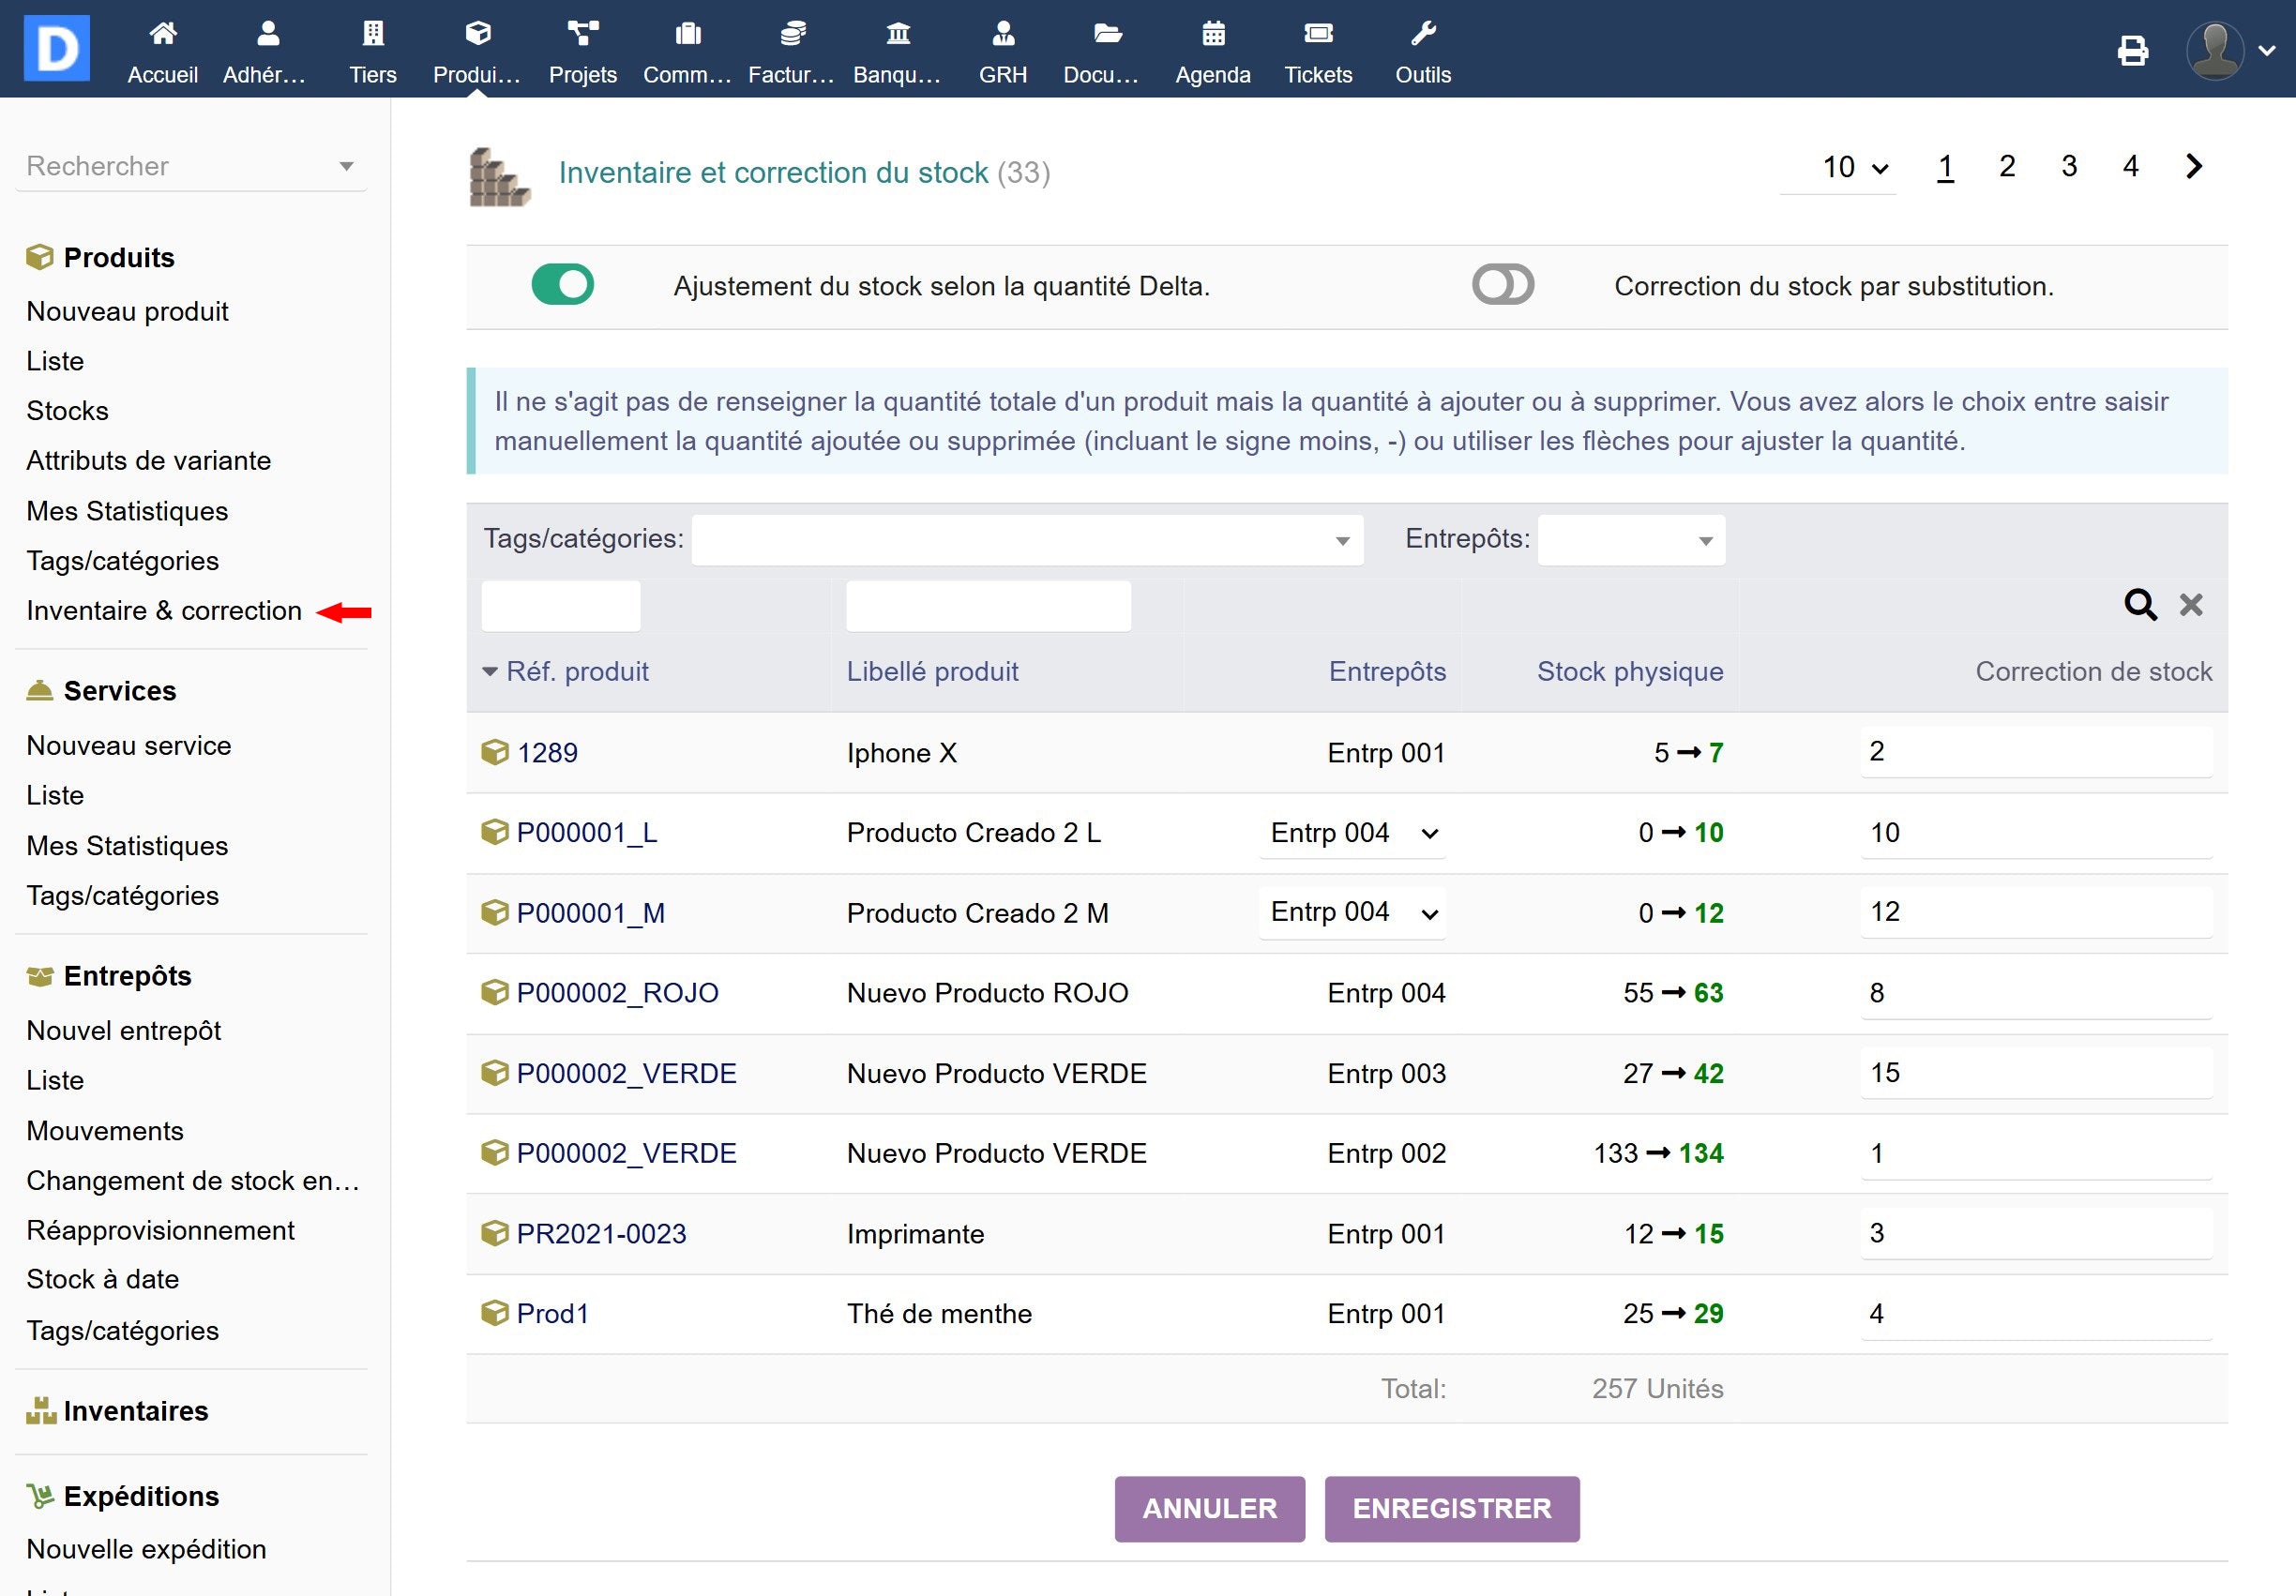This screenshot has height=1596, width=2296.
Task: Click the search magnifier icon in table
Action: pyautogui.click(x=2139, y=605)
